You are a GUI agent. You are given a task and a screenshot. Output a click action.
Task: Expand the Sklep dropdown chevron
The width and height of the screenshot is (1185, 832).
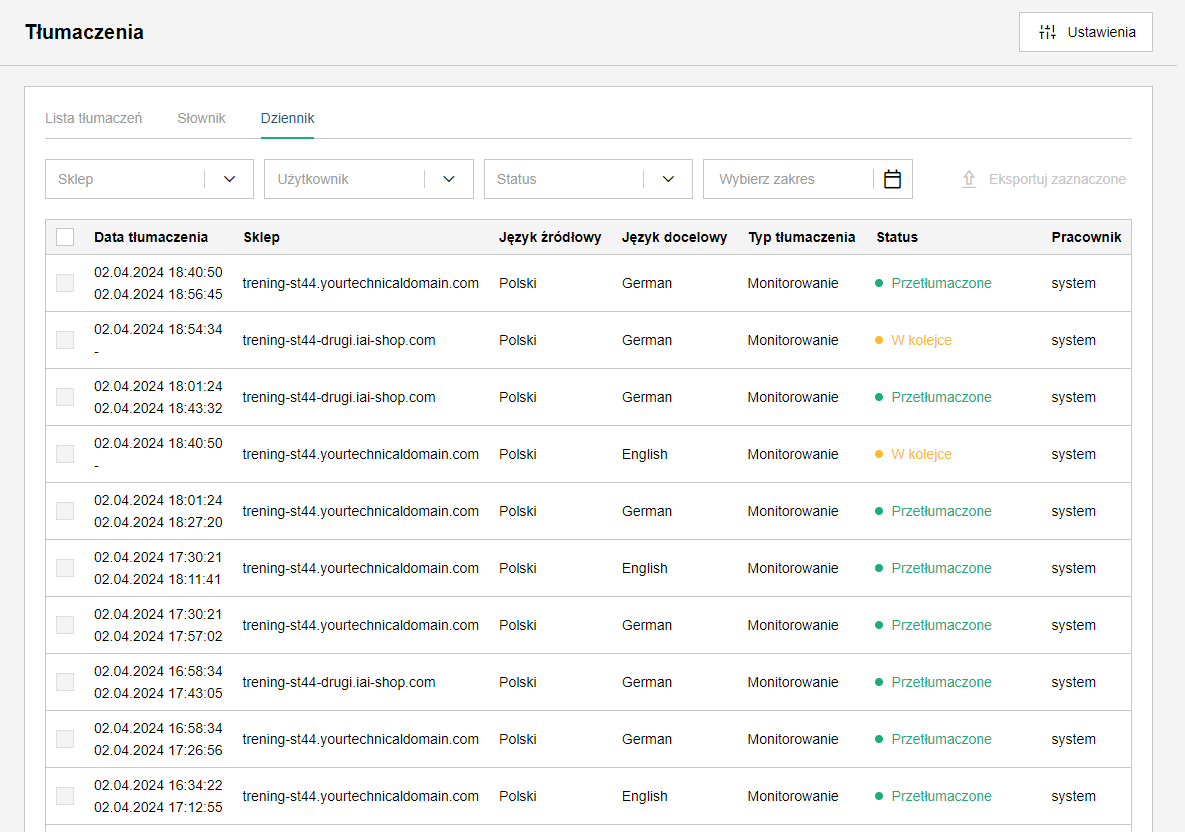pos(229,179)
